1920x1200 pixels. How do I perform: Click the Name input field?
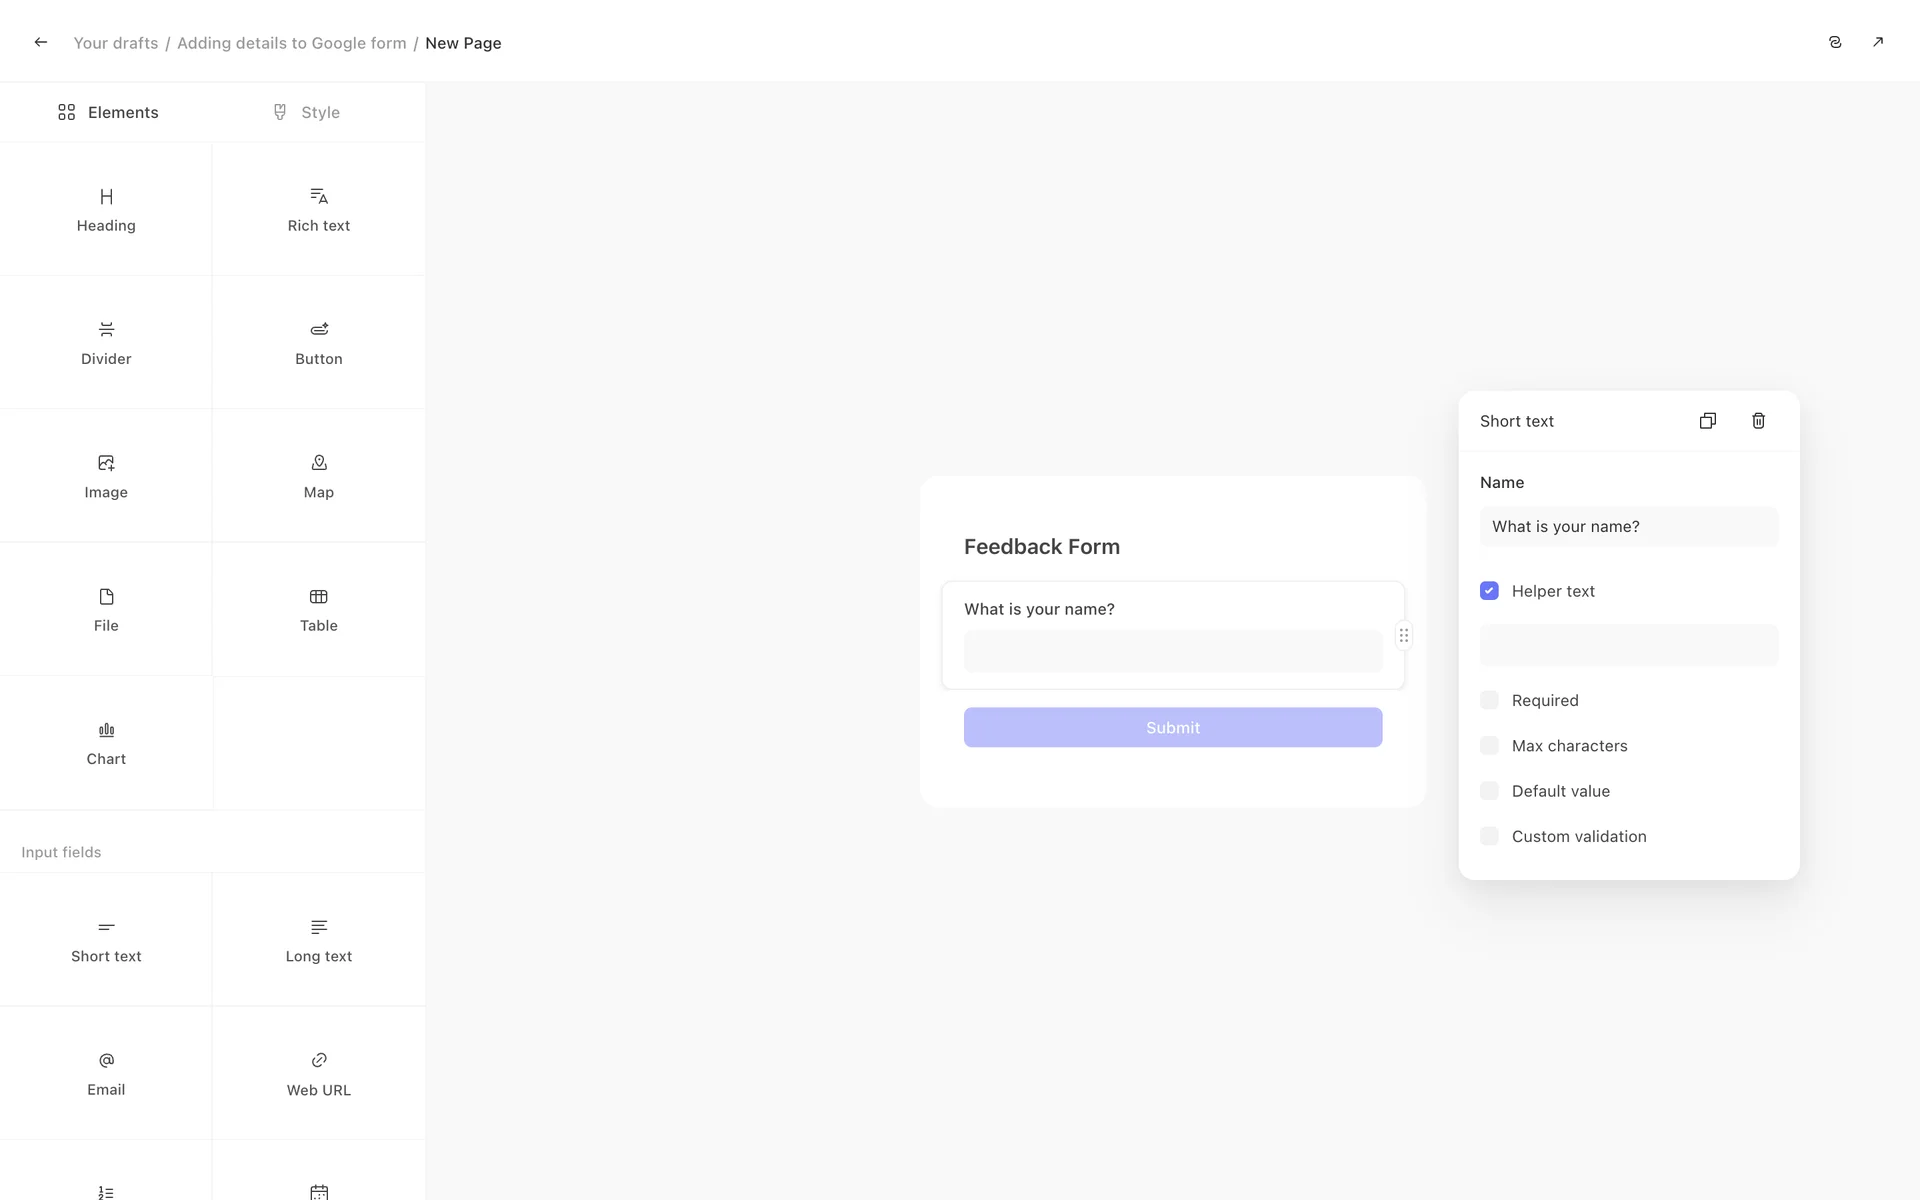1628,527
